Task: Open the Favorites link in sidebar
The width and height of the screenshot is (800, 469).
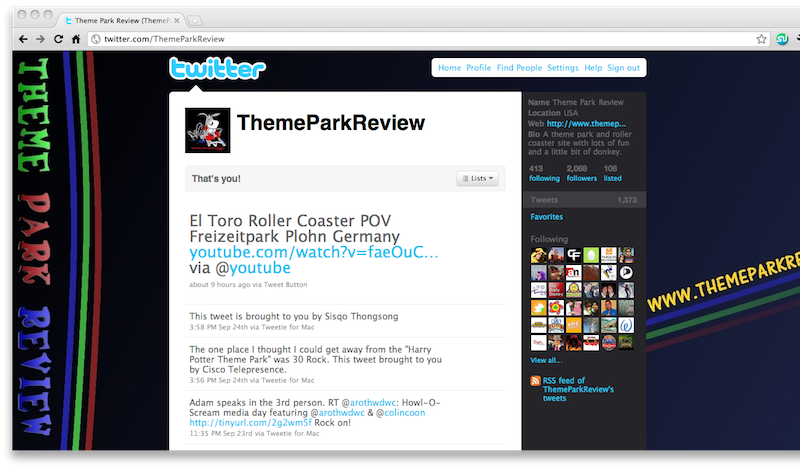Action: pyautogui.click(x=546, y=217)
